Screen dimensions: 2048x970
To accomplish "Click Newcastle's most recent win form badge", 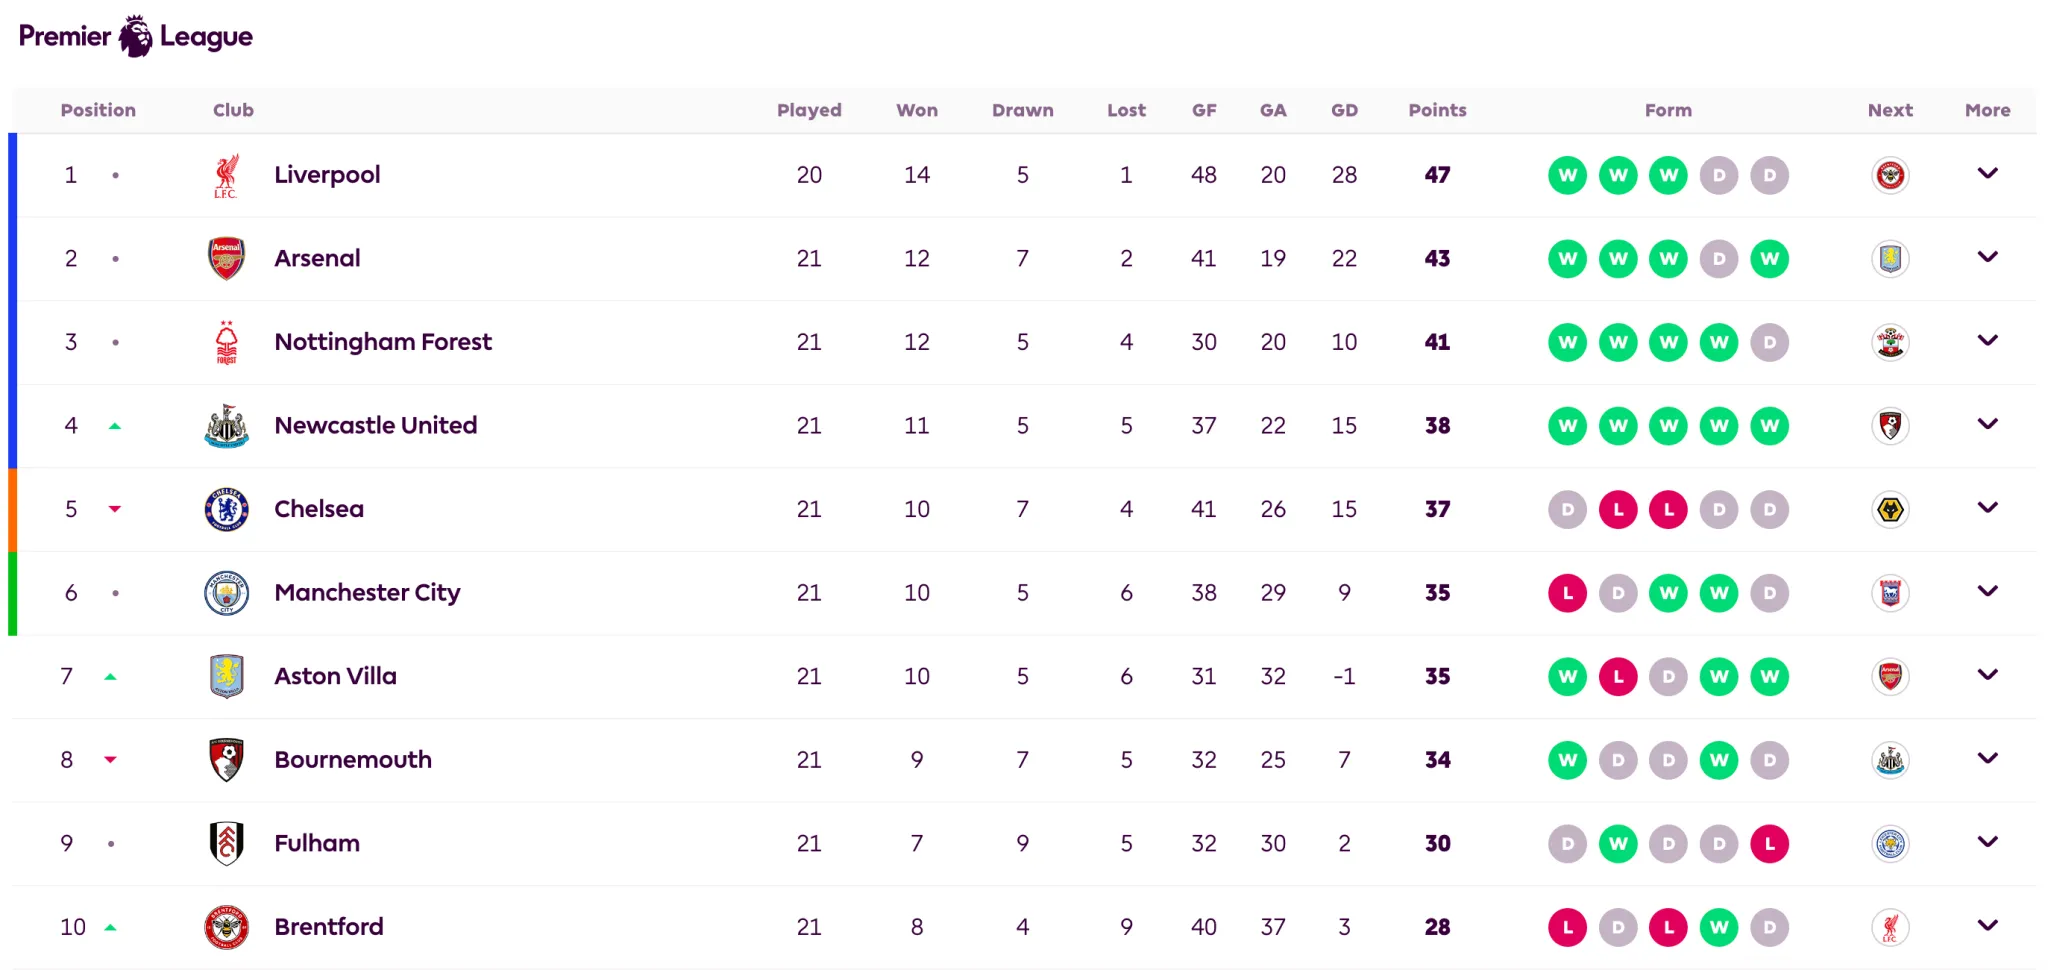I will click(x=1769, y=426).
